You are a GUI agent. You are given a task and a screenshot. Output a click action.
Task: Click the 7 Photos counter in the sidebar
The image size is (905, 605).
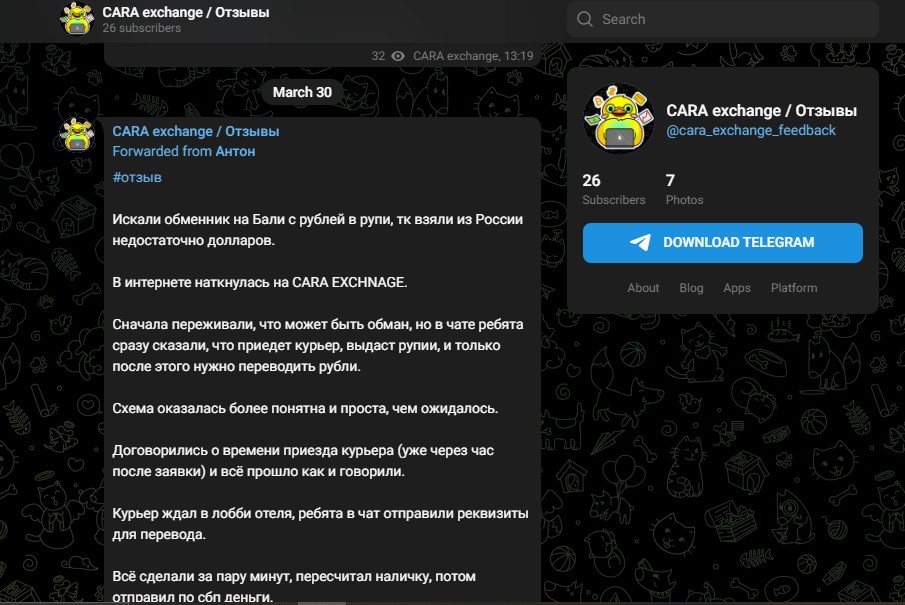coord(684,191)
